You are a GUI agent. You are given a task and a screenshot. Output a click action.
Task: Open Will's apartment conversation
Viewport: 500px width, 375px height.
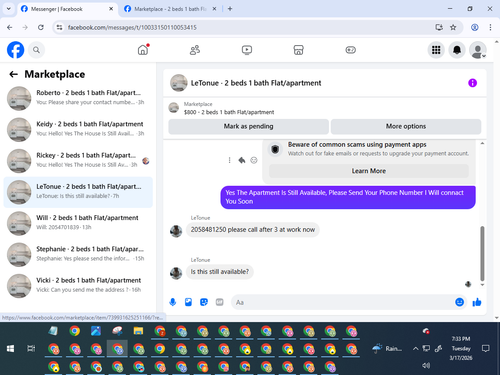78,223
